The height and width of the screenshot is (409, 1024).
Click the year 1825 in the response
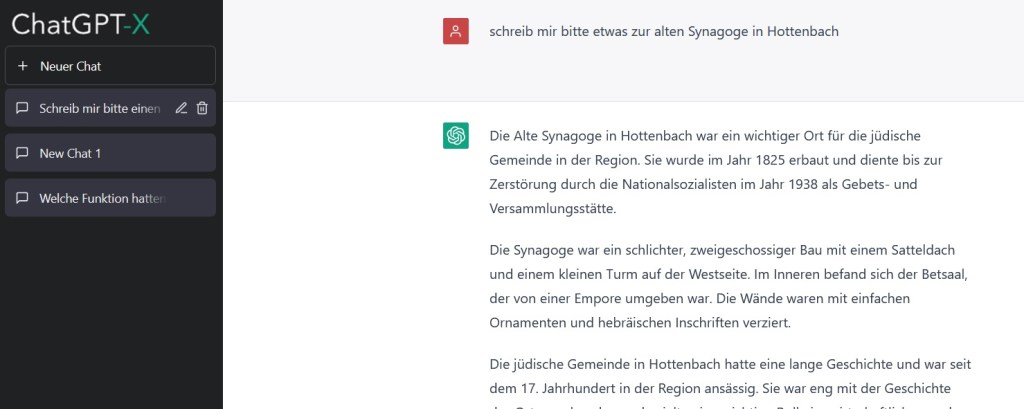click(x=783, y=160)
